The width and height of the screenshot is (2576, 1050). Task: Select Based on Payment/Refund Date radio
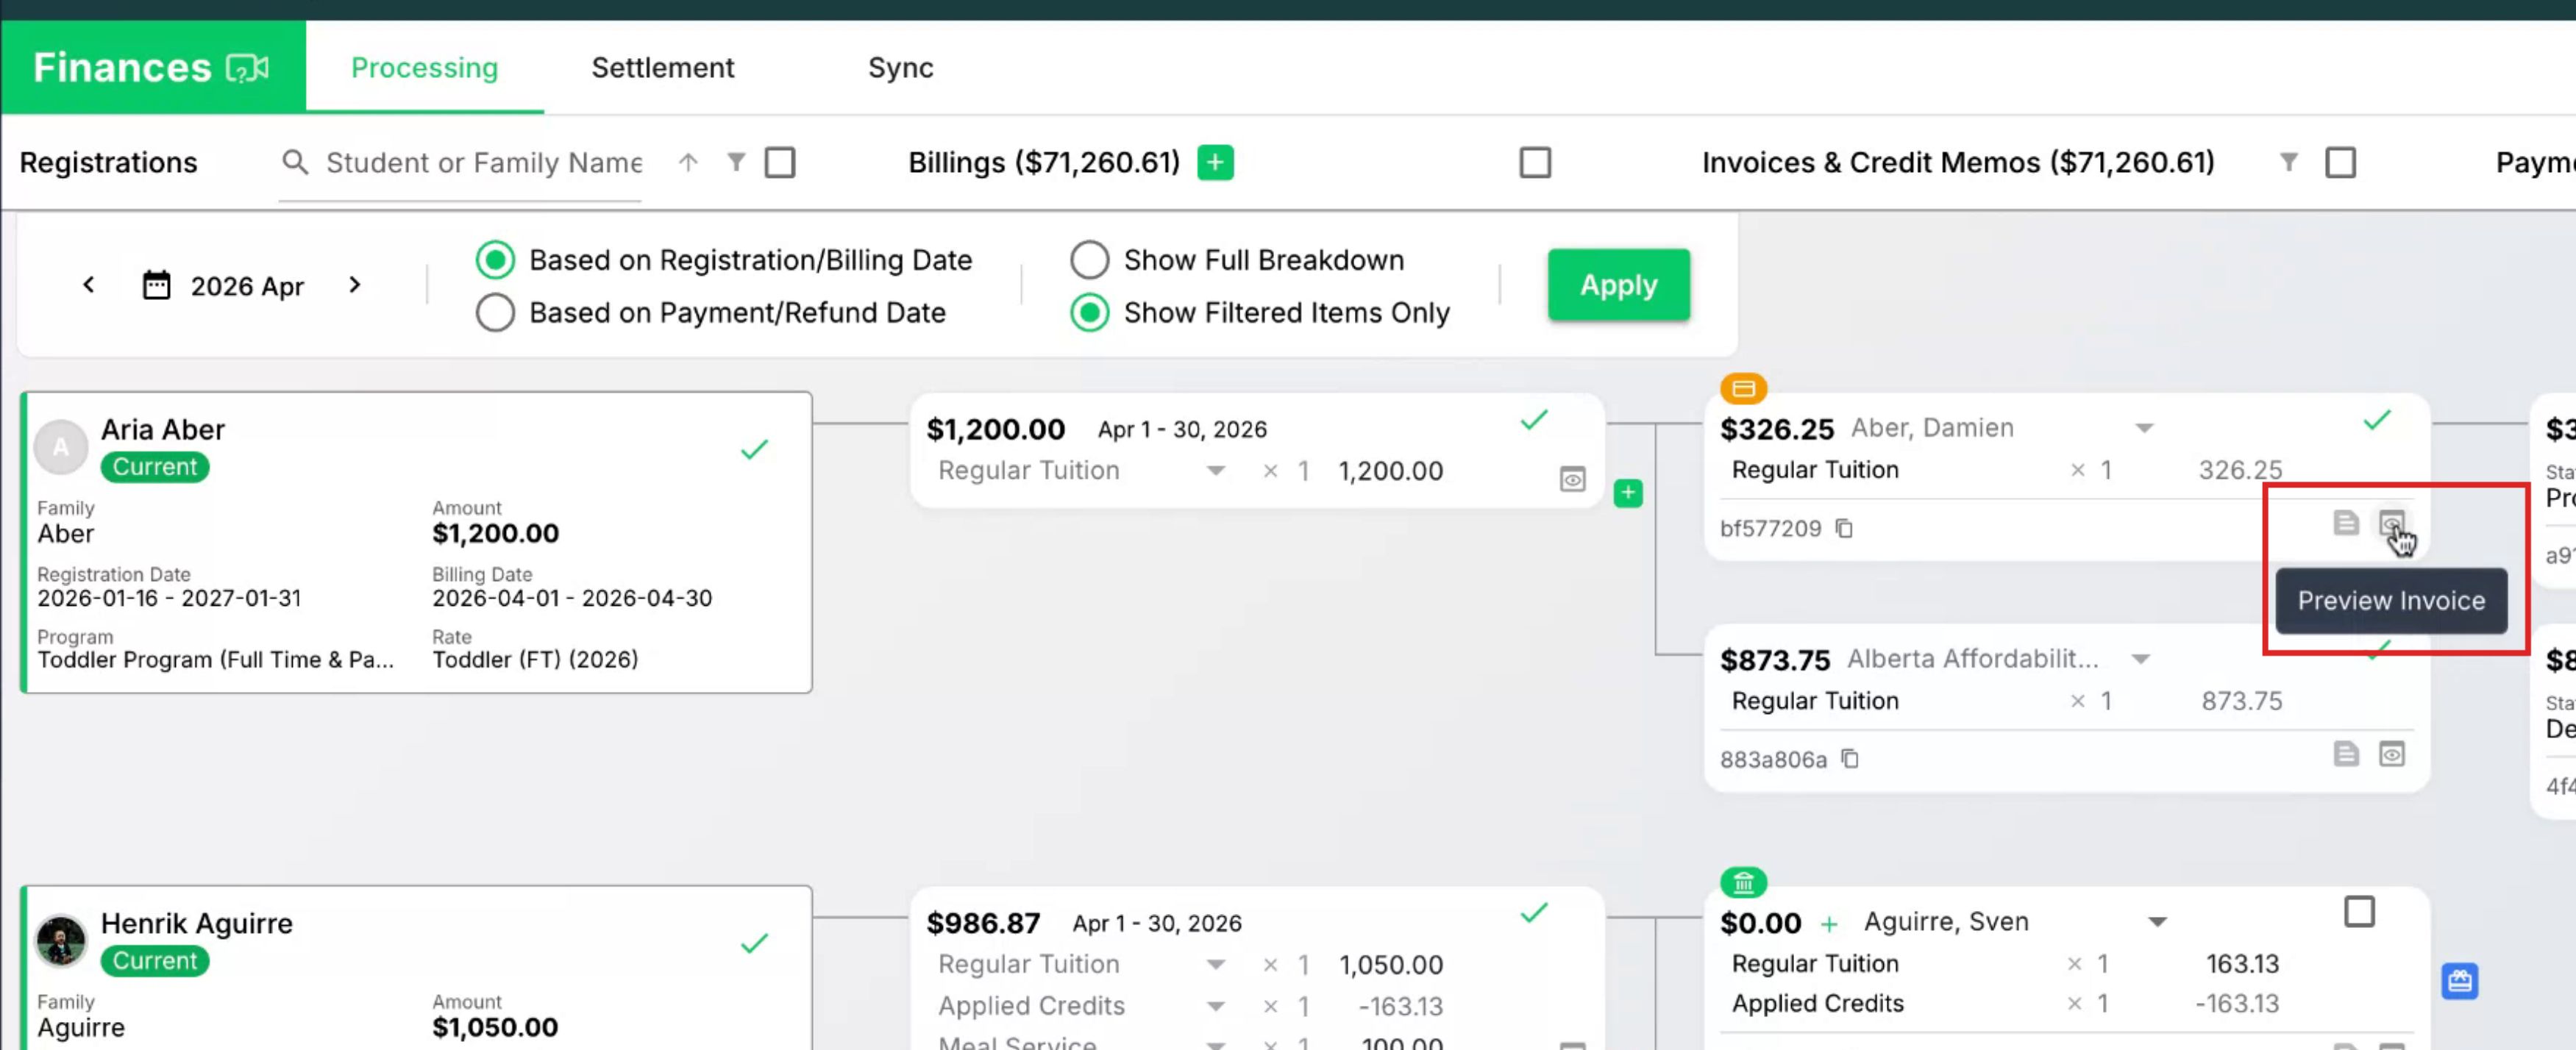click(x=495, y=313)
